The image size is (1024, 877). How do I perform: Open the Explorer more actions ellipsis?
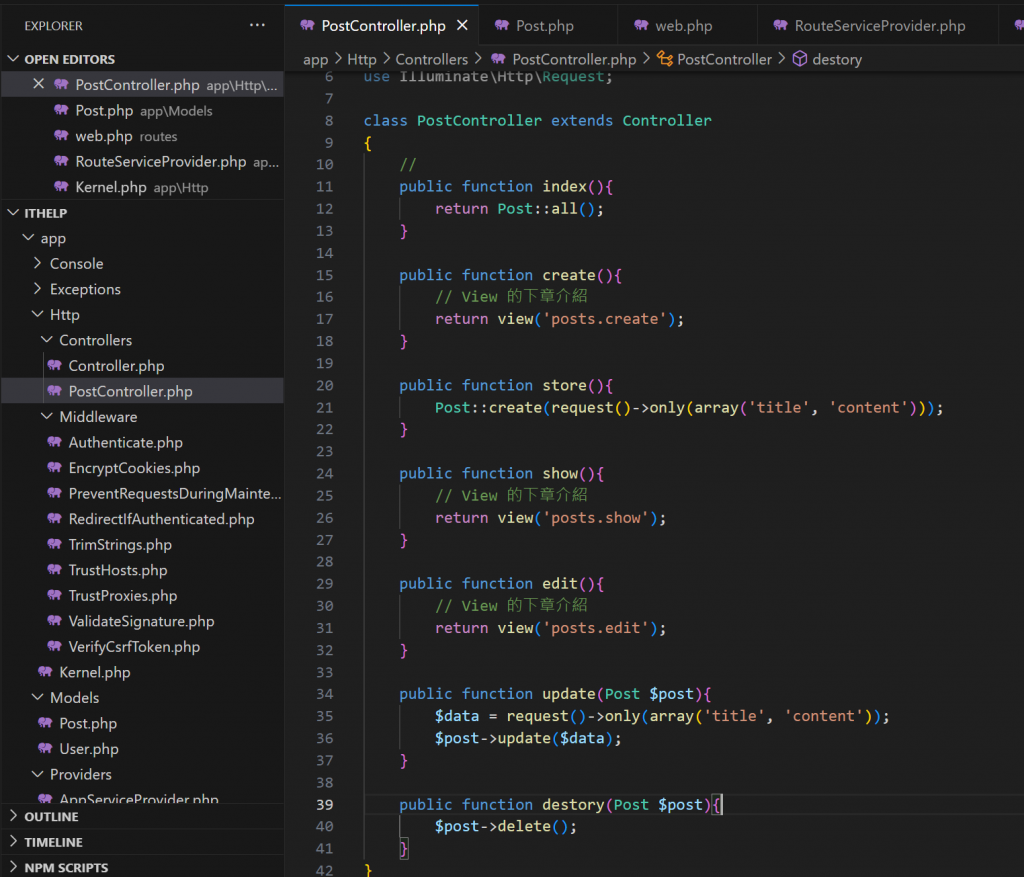(x=257, y=25)
